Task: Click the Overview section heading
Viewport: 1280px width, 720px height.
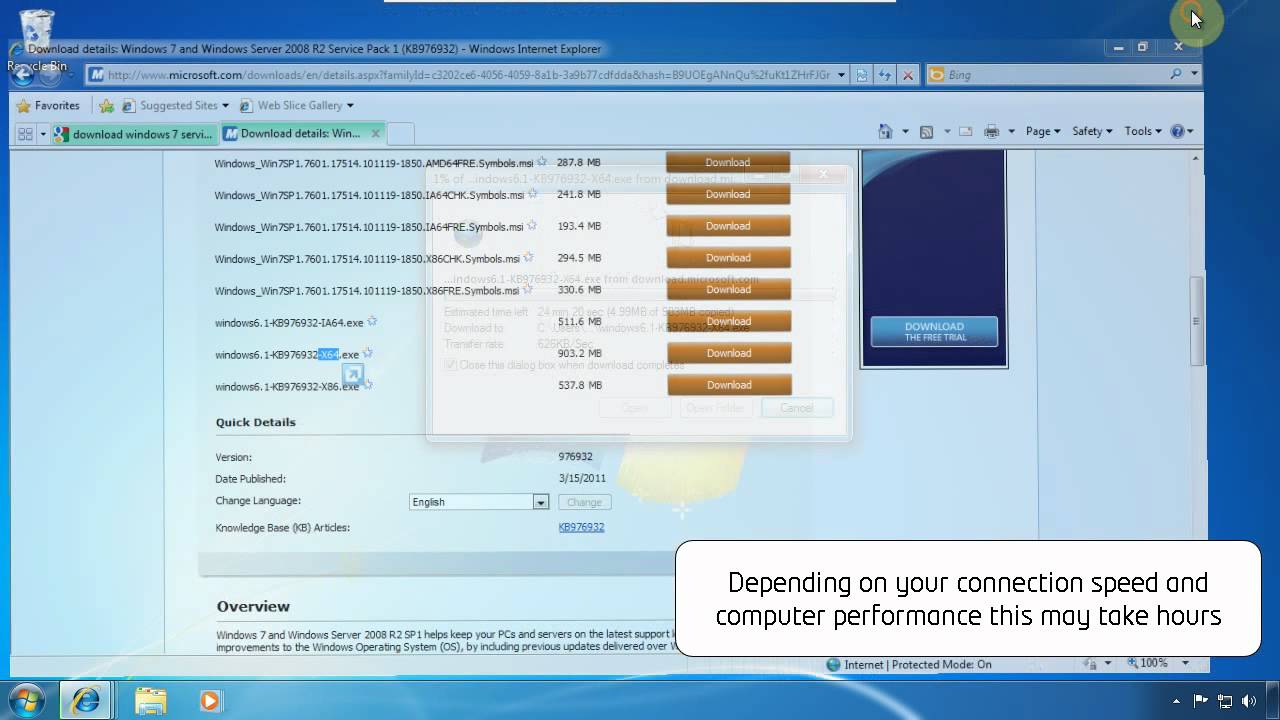Action: pos(253,606)
